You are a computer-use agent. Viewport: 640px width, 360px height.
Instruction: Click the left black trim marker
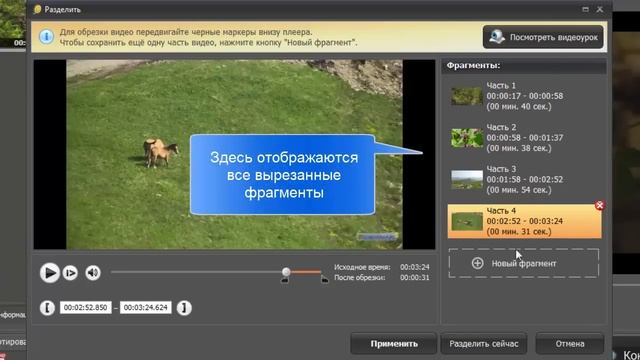pos(285,280)
